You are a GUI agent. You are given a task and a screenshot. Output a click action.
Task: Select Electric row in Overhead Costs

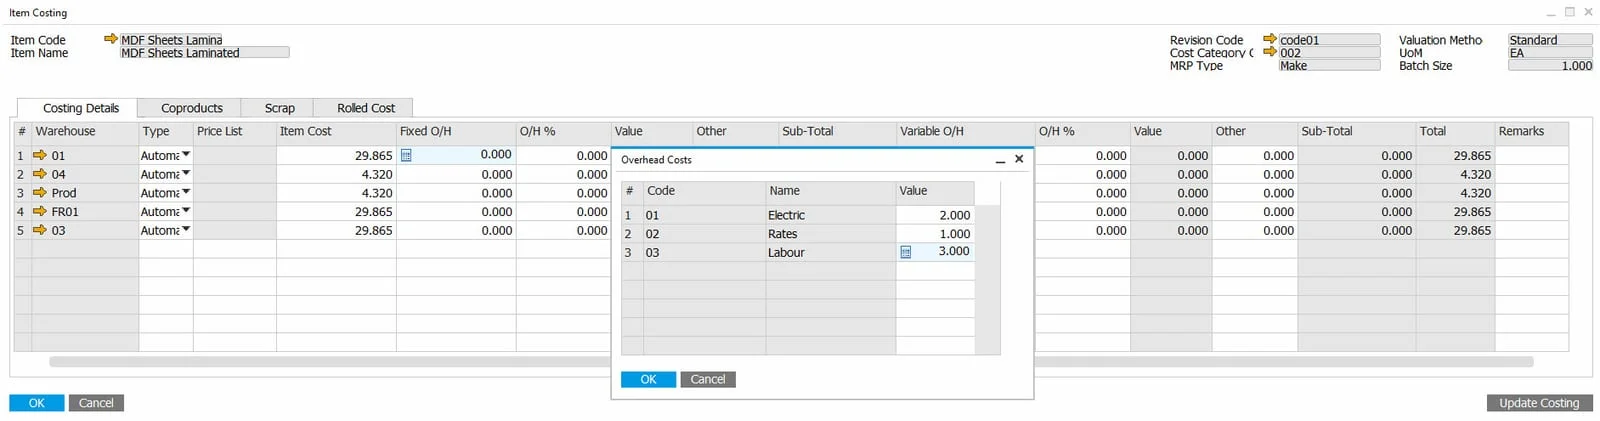click(797, 215)
